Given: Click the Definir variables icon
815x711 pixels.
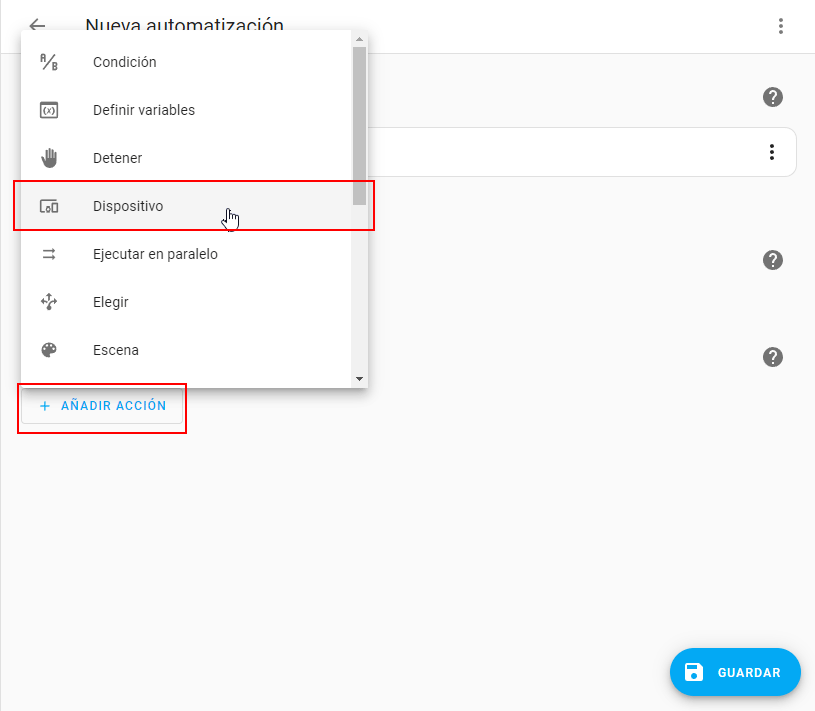Looking at the screenshot, I should (x=49, y=110).
